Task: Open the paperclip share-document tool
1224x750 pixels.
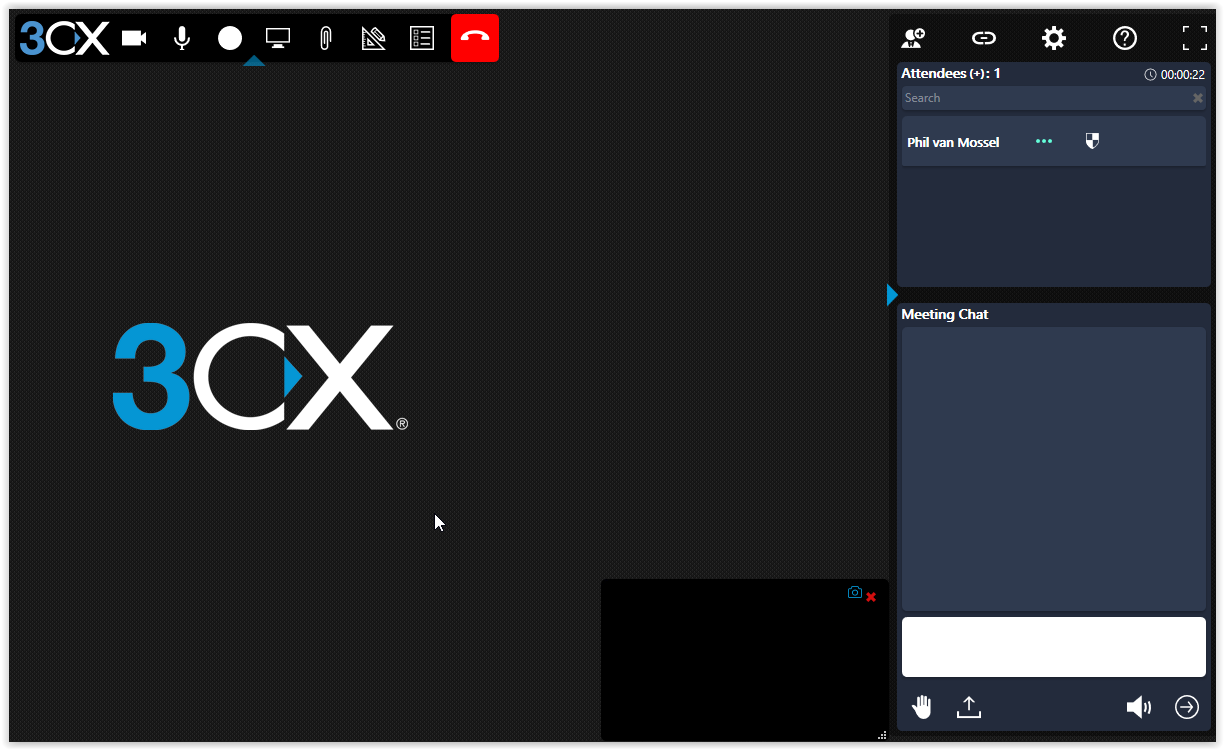Action: (x=325, y=38)
